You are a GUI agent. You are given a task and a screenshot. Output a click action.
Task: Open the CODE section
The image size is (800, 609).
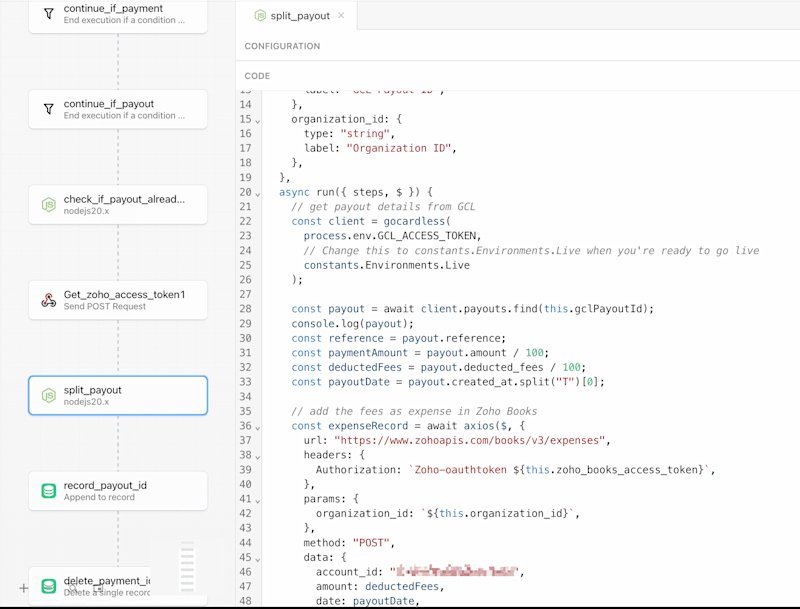point(257,76)
